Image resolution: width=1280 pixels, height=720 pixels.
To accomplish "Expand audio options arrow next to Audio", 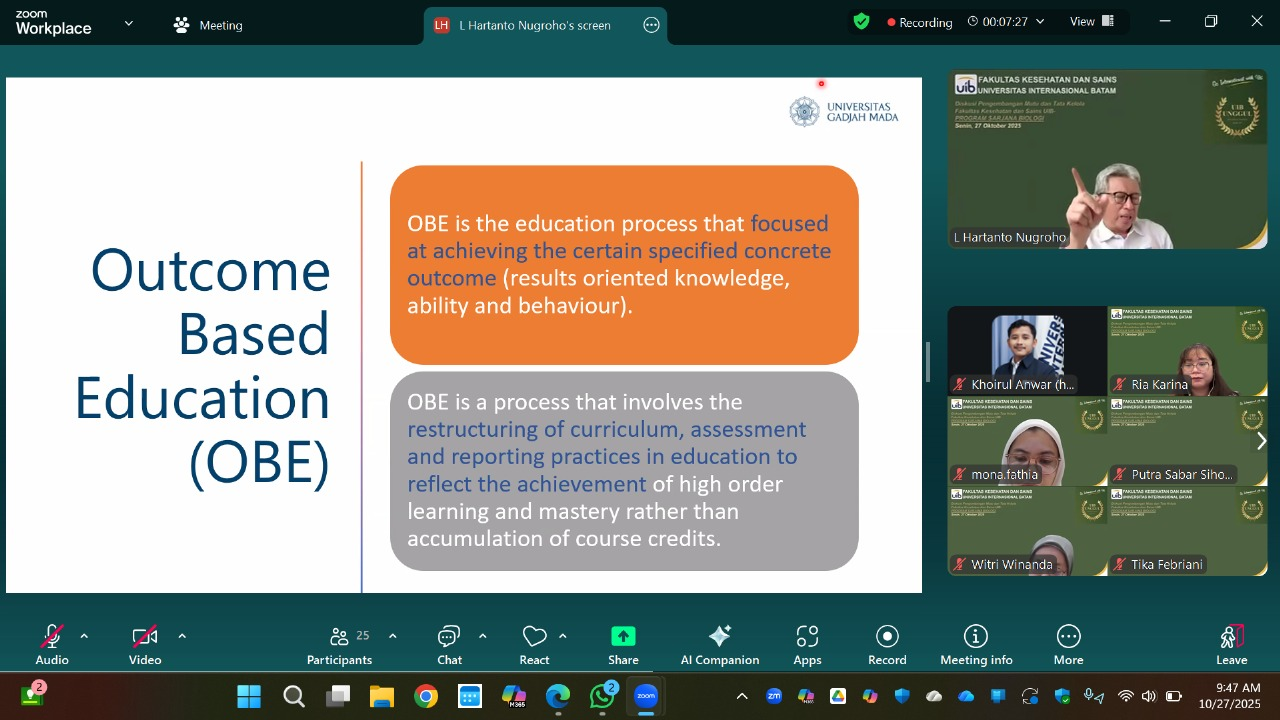I will coord(84,636).
